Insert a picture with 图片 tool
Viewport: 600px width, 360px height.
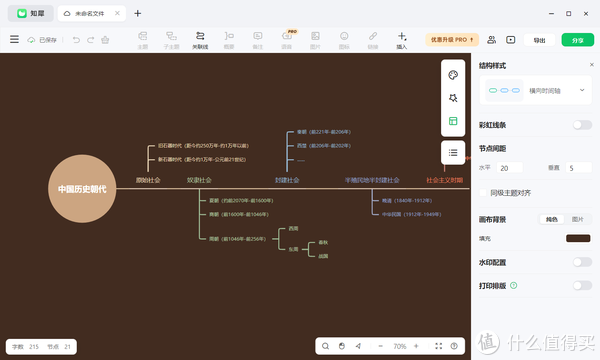pyautogui.click(x=315, y=40)
